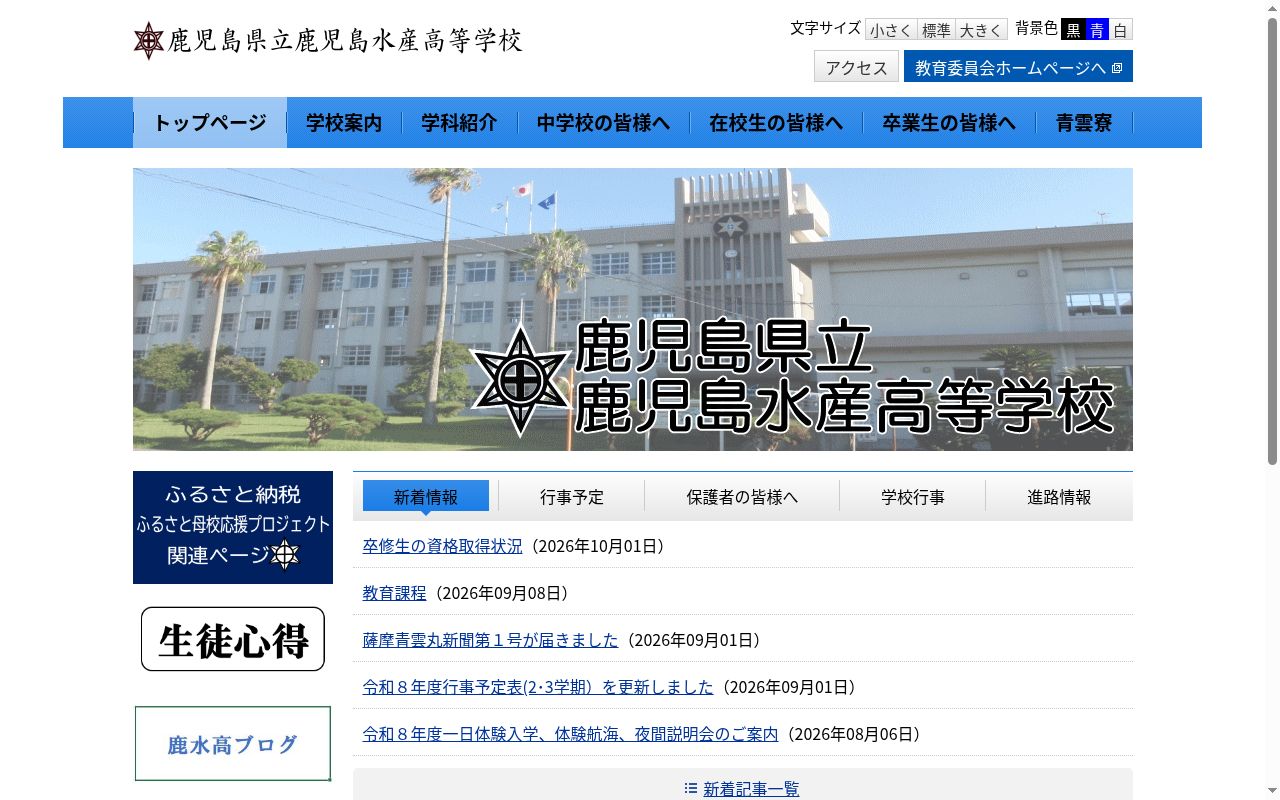This screenshot has width=1280, height=800.
Task: Open the 教育課程 article link
Action: point(395,593)
